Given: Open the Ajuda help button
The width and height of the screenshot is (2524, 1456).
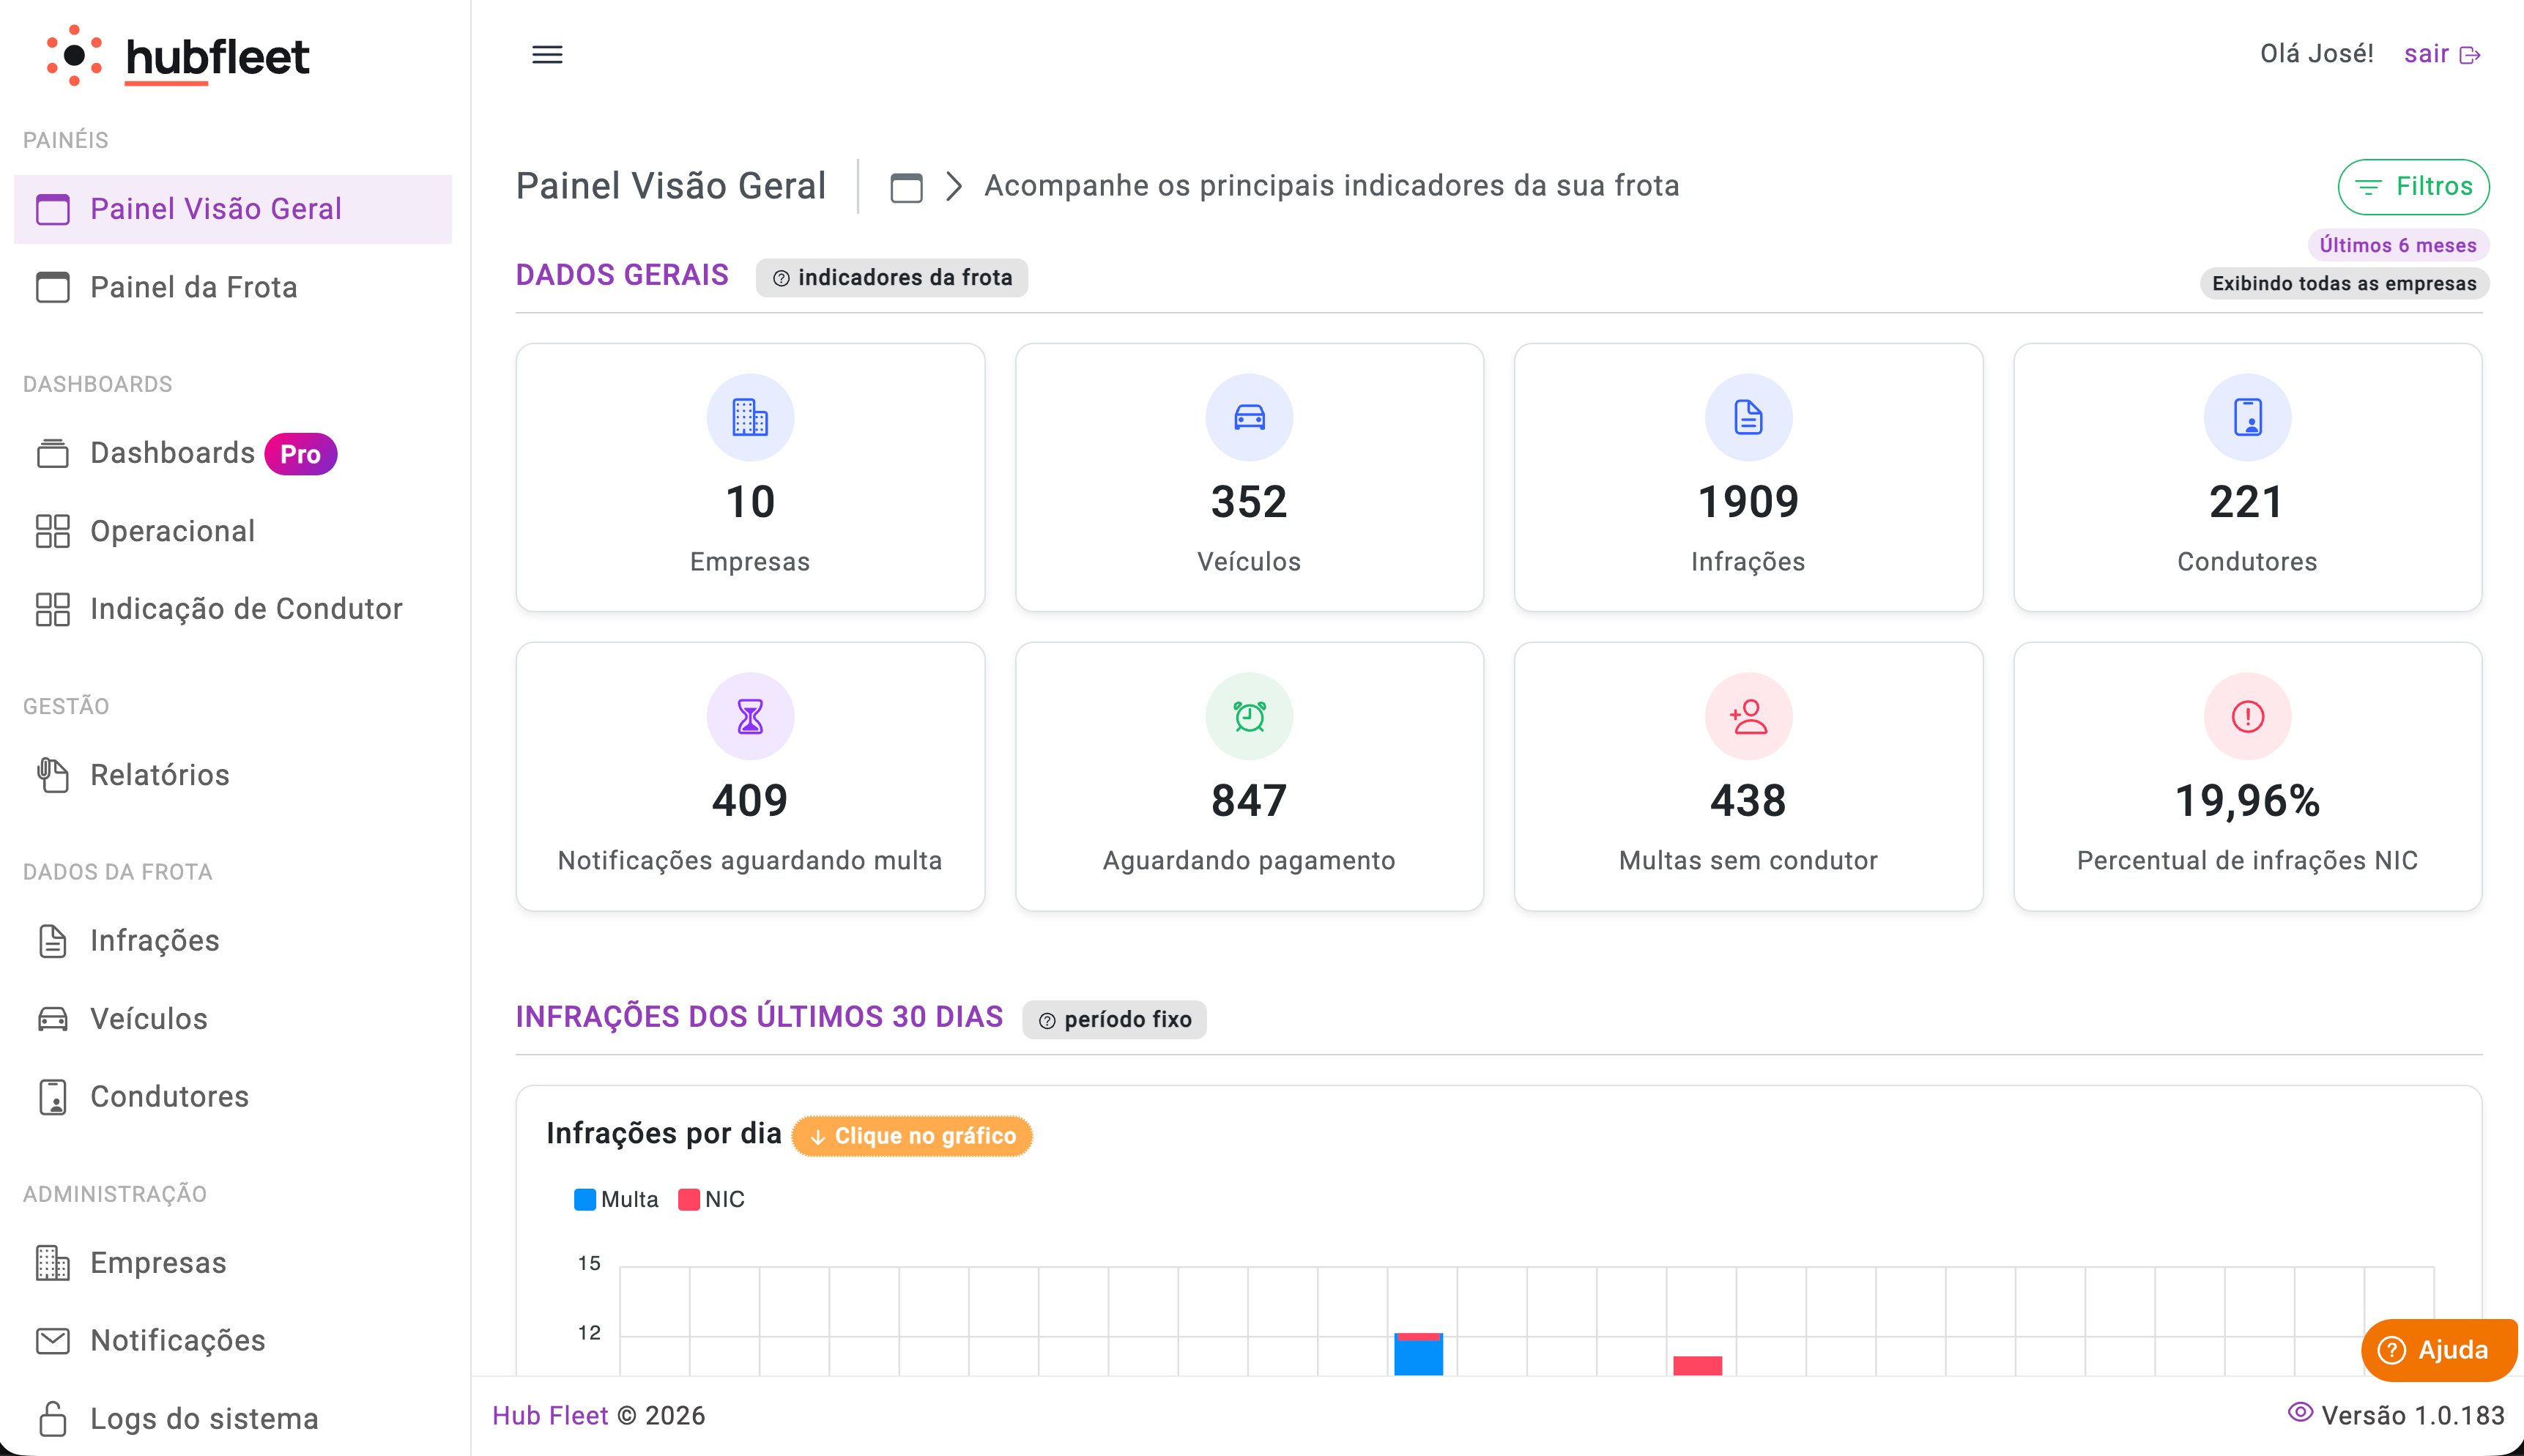Looking at the screenshot, I should [x=2439, y=1350].
